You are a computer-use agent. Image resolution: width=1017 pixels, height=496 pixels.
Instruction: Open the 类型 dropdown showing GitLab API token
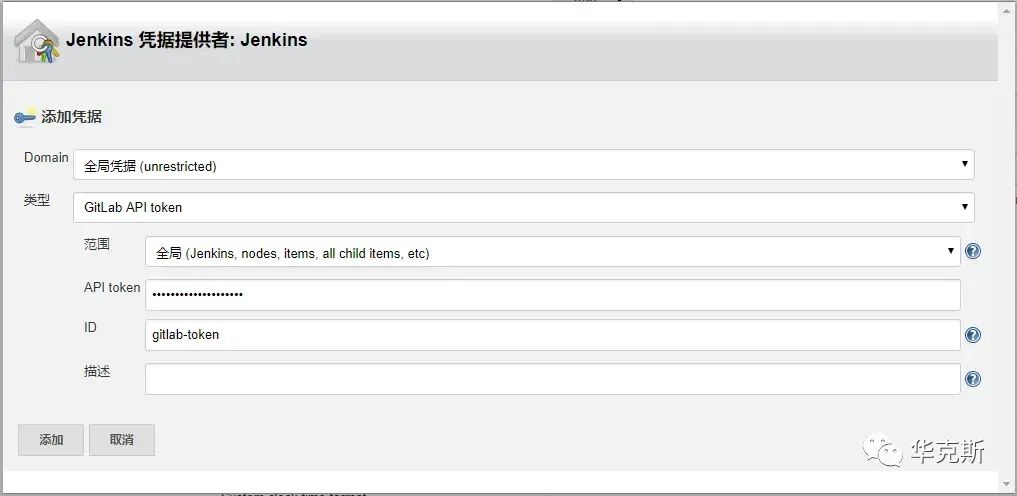point(523,207)
